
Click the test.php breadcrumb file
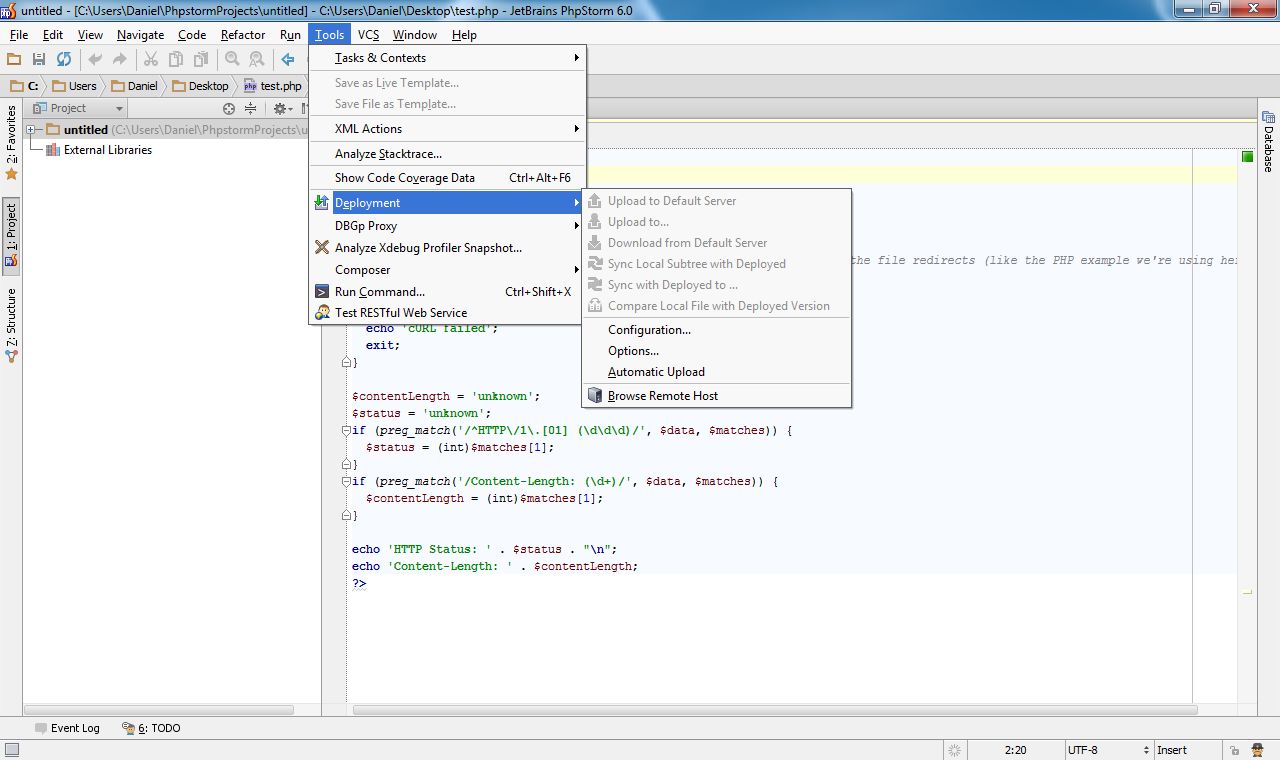tap(273, 86)
